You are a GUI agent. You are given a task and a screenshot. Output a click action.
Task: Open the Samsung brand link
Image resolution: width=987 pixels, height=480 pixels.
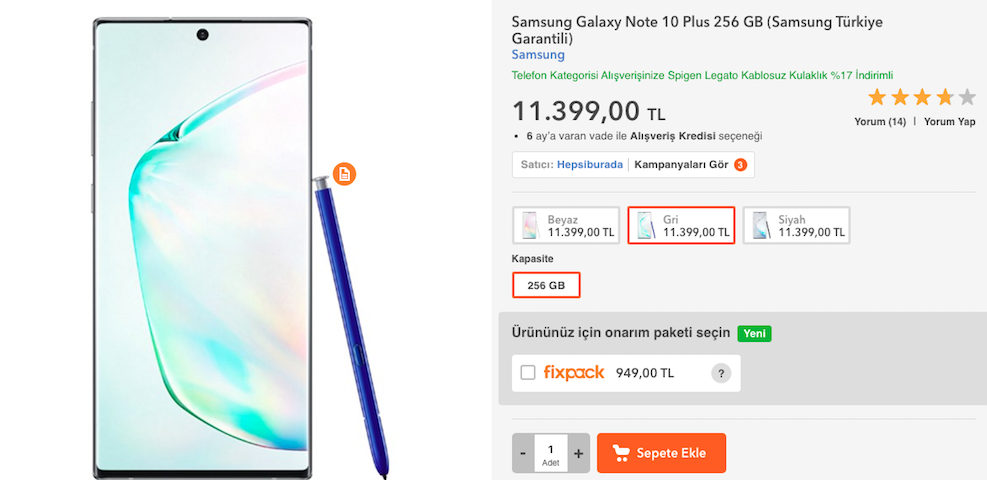538,55
